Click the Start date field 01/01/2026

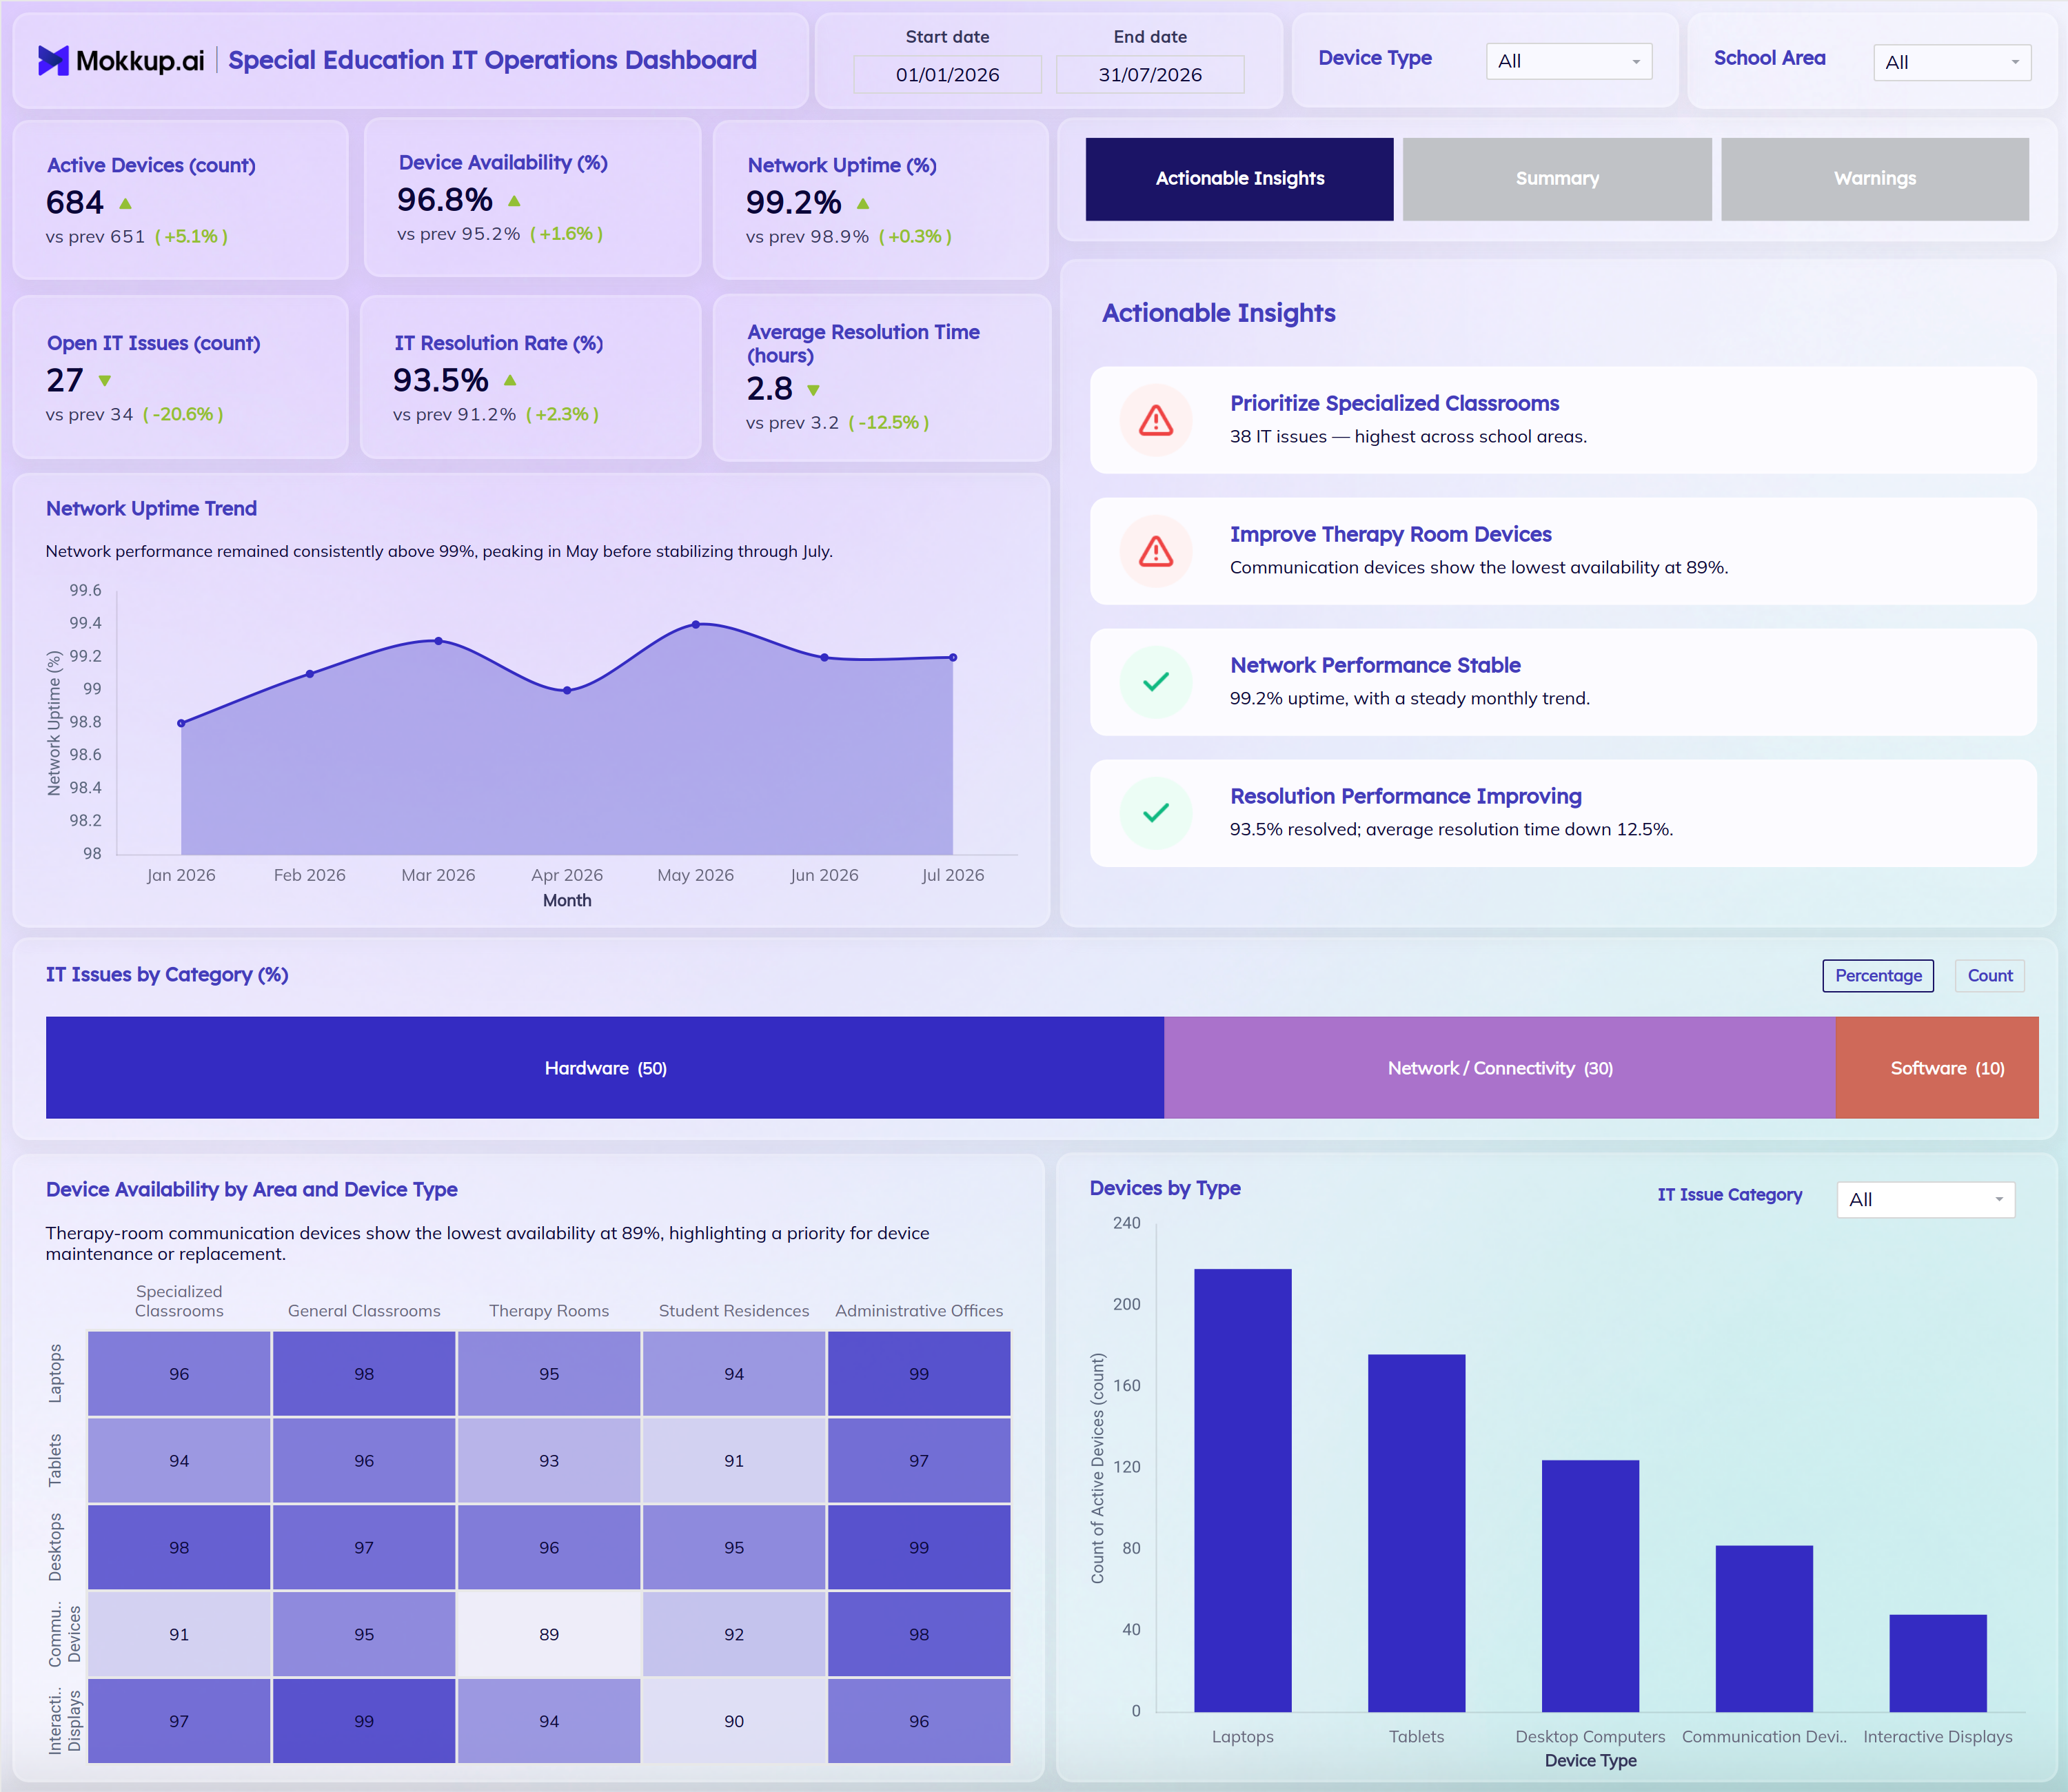947,75
